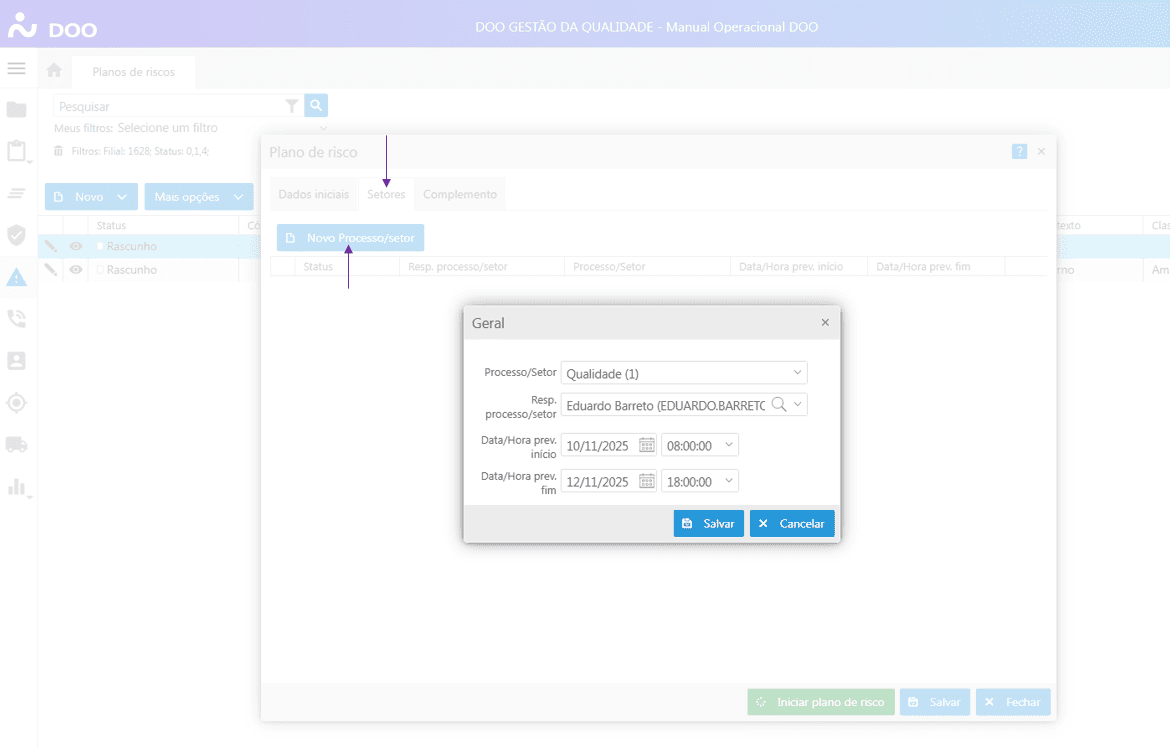Open the folder icon in sidebar
Viewport: 1170px width, 749px height.
point(16,109)
